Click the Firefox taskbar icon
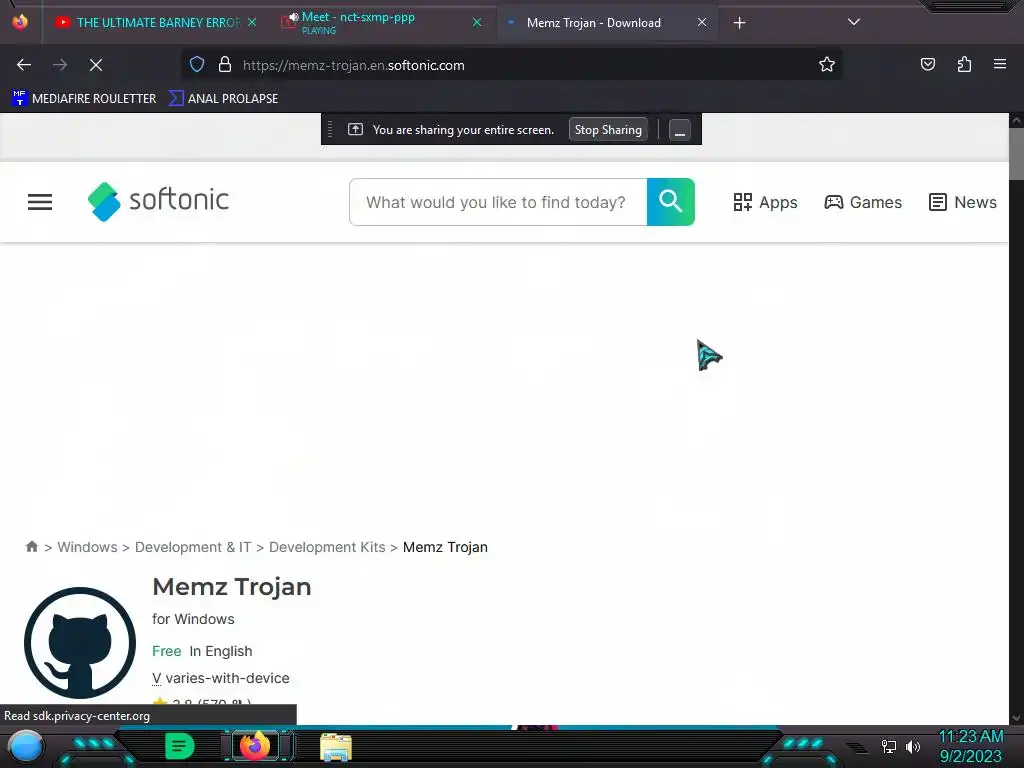 pyautogui.click(x=255, y=746)
